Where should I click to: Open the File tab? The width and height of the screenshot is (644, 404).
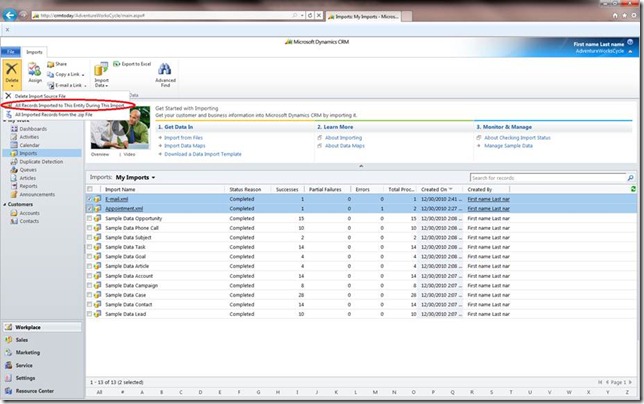[x=10, y=51]
